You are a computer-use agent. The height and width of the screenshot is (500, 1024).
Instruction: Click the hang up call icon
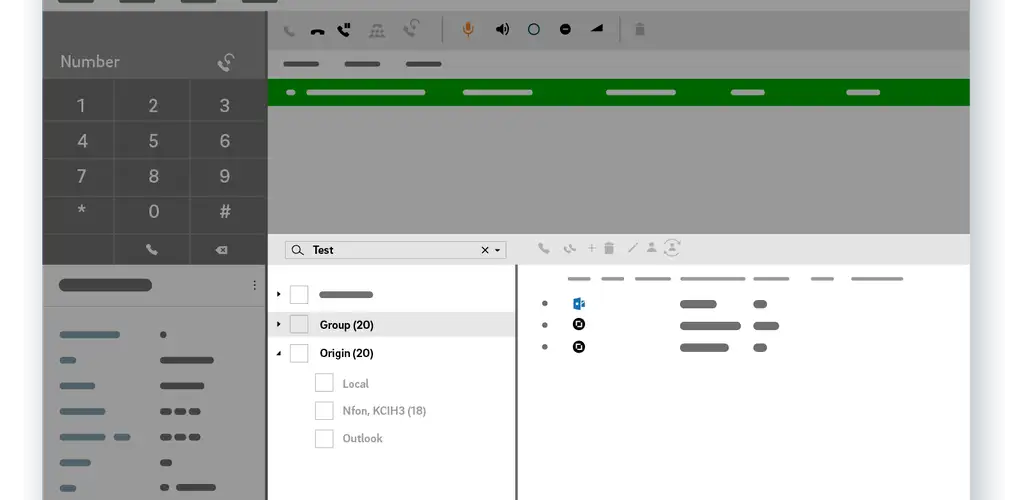[x=317, y=30]
